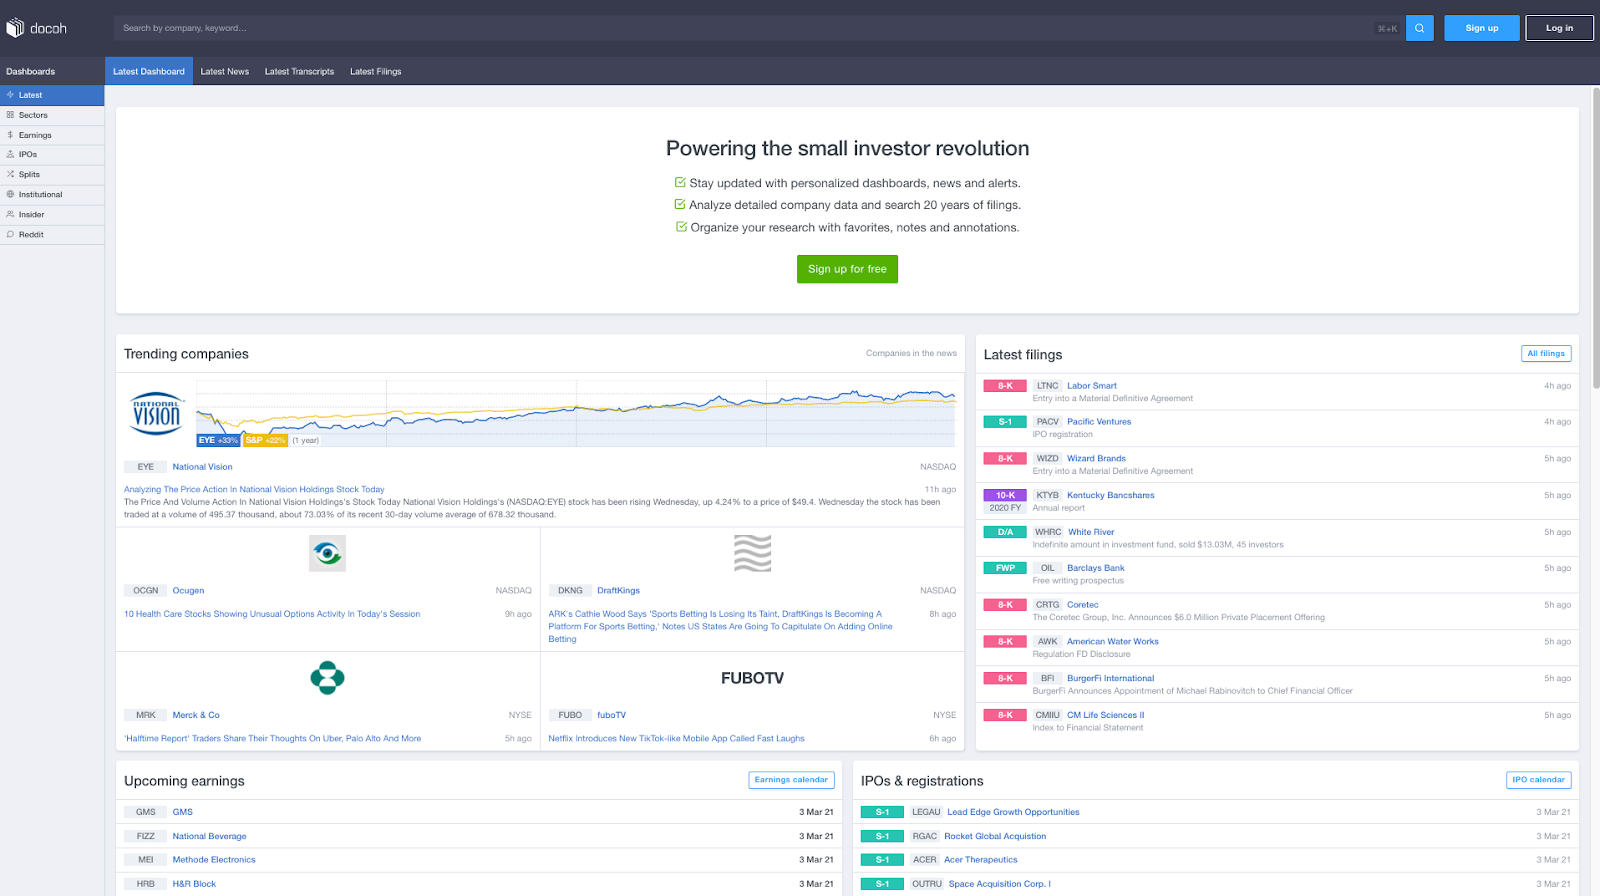This screenshot has width=1600, height=896.
Task: Click the DraftKings placeholder logo
Action: pyautogui.click(x=753, y=553)
